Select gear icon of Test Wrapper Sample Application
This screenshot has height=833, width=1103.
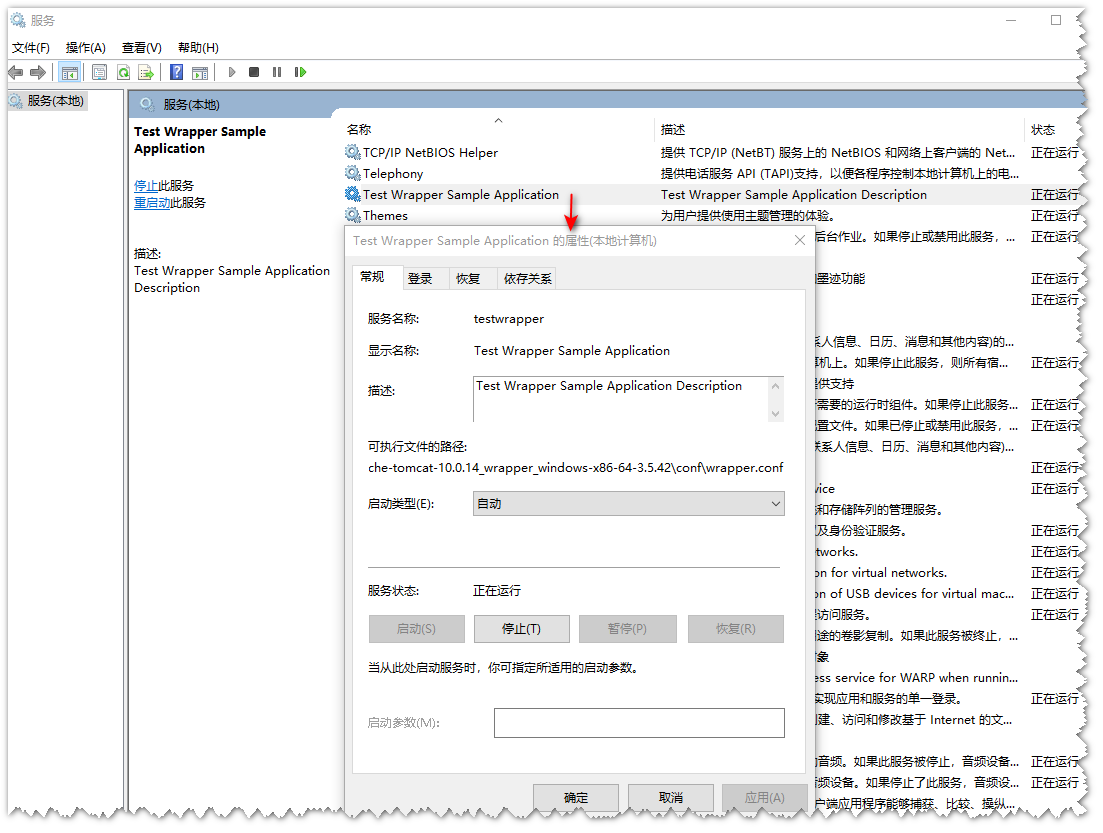(352, 194)
